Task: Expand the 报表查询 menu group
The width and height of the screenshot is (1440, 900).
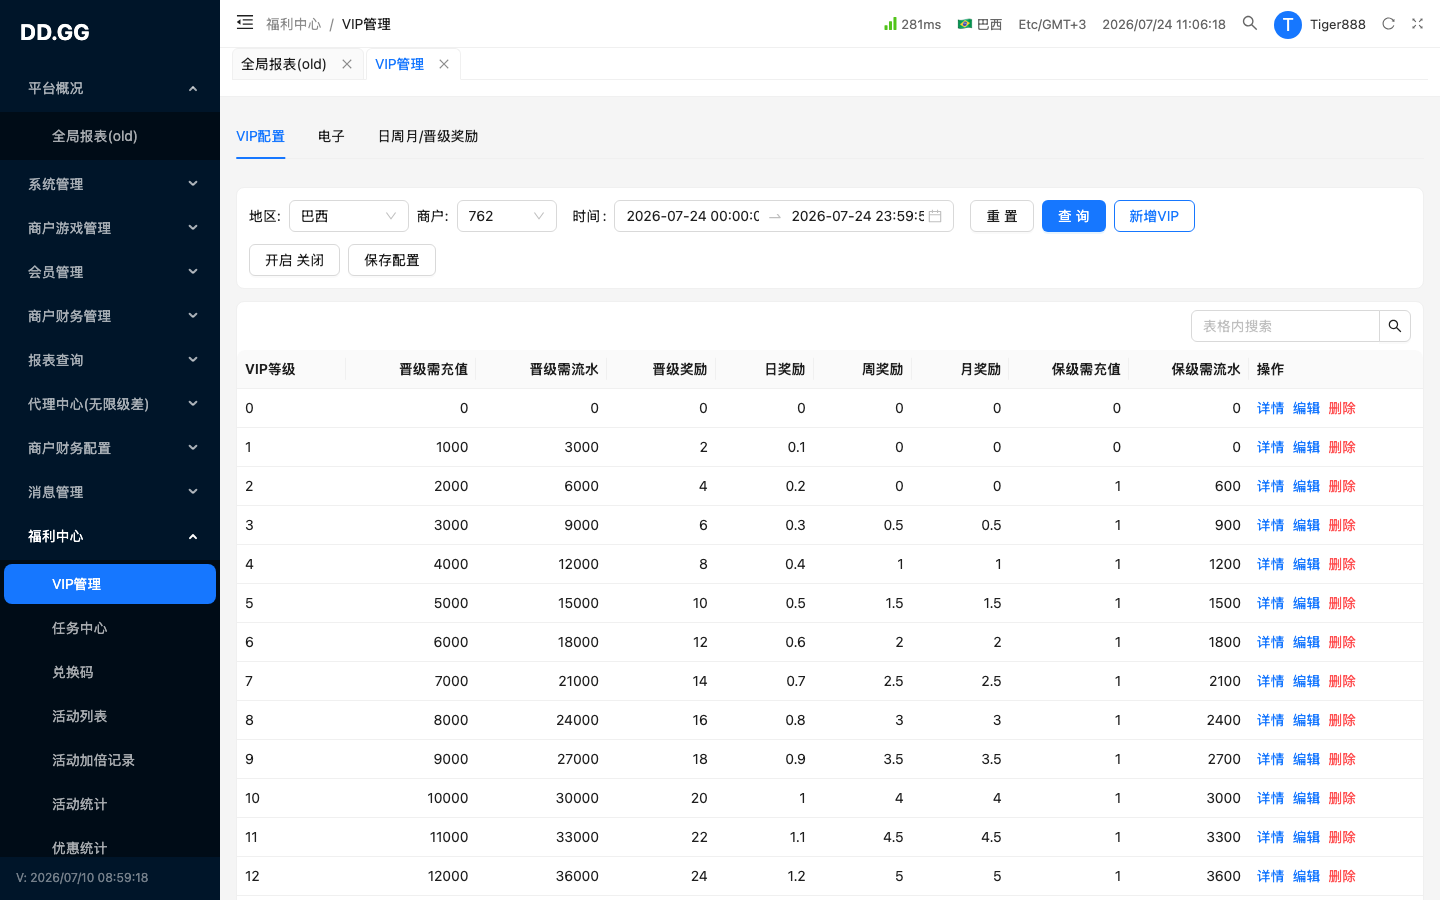Action: point(110,360)
